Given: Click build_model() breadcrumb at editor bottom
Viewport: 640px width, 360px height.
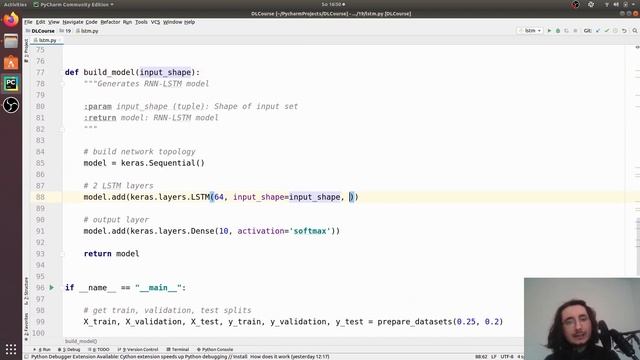Looking at the screenshot, I should click(81, 341).
